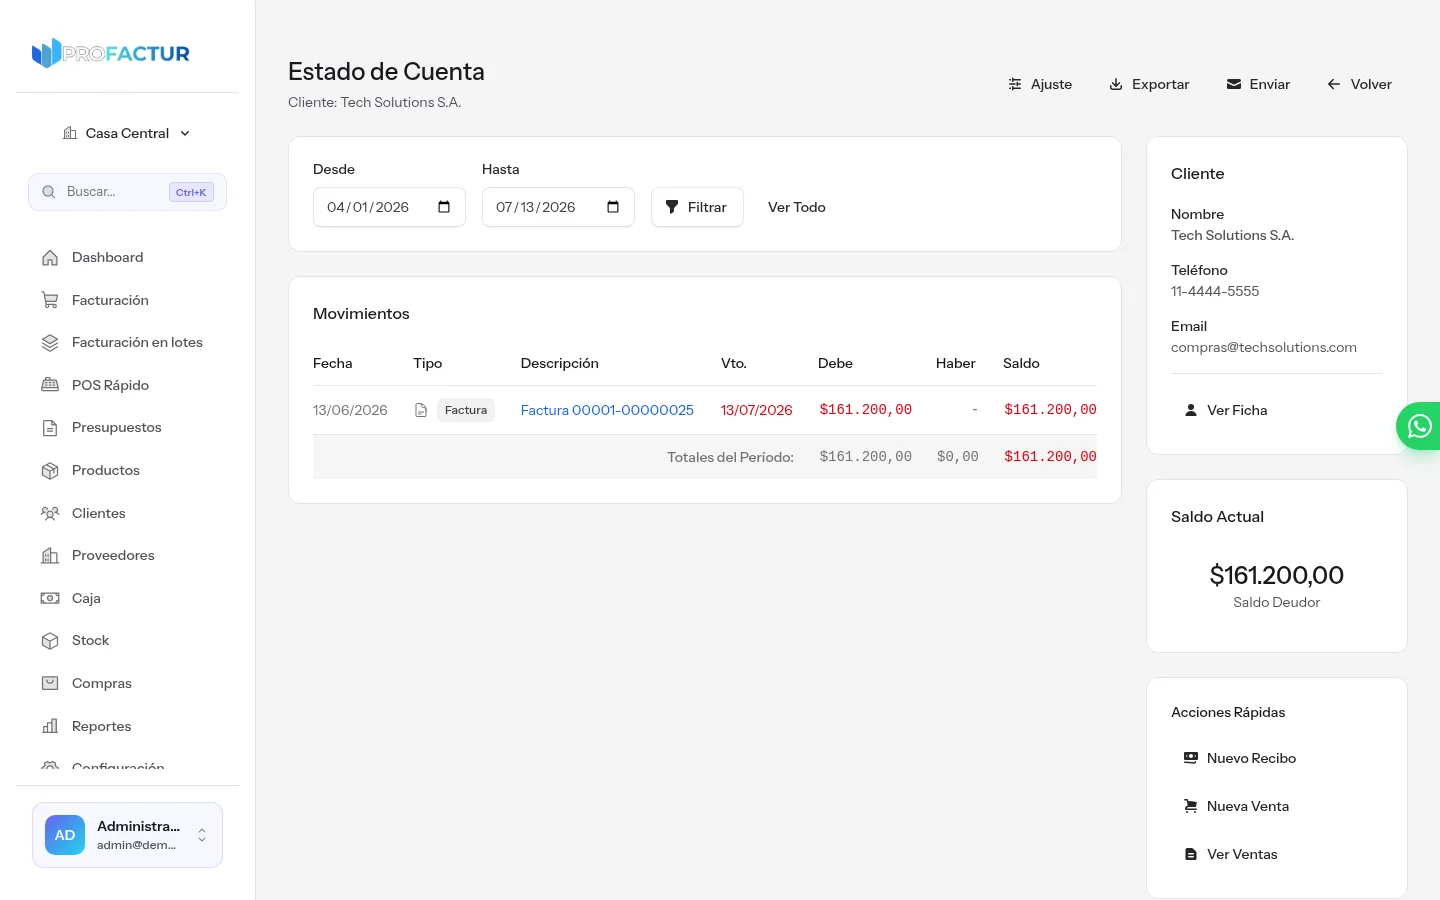Click the Ver Ventas document icon
Viewport: 1440px width, 900px height.
point(1191,854)
